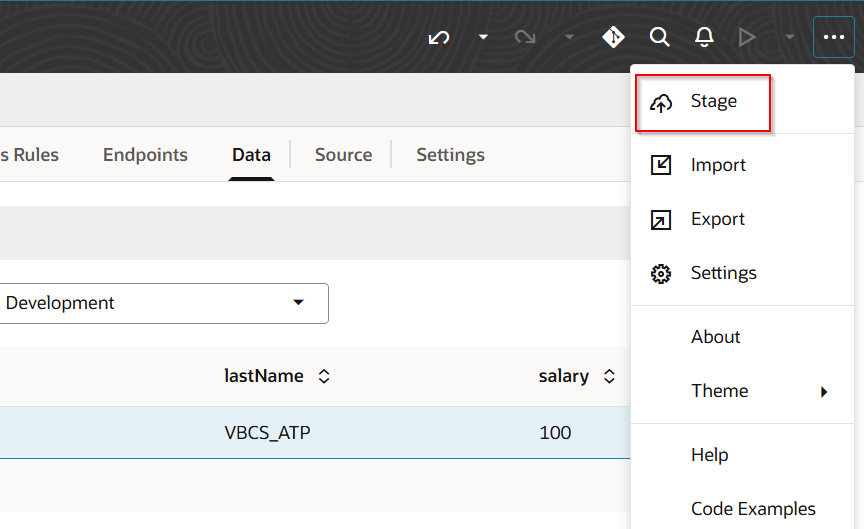Screen dimensions: 864x529
Task: Choose Import from the menu
Action: tap(717, 165)
